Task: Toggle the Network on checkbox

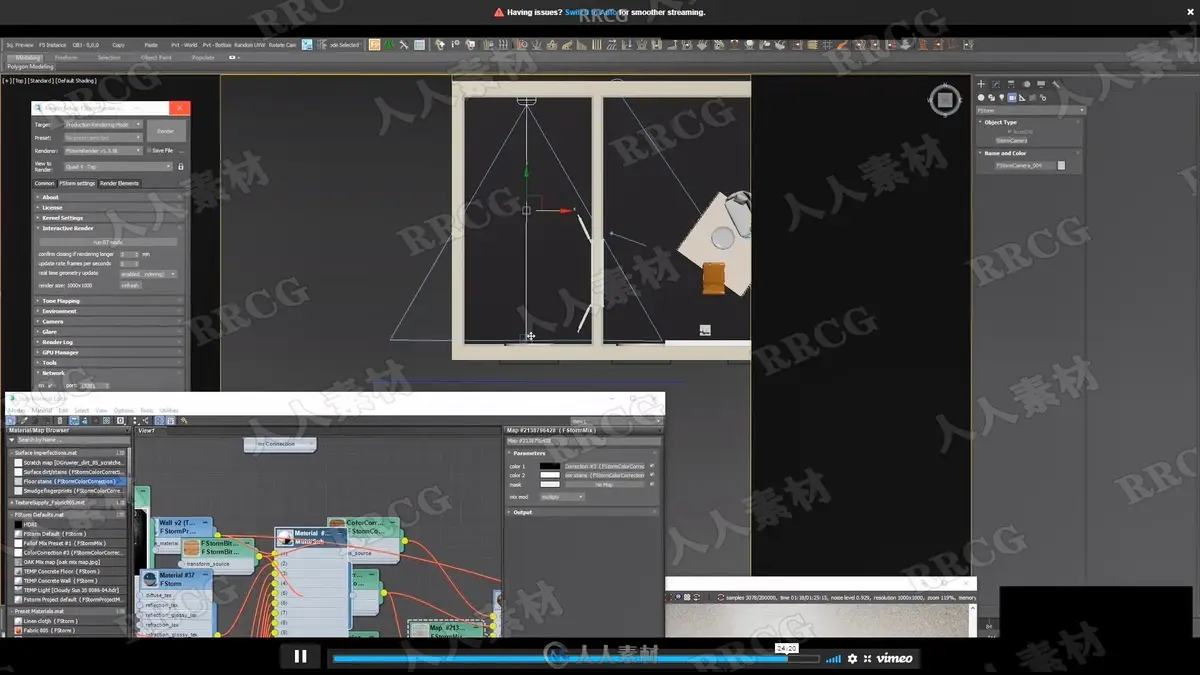Action: click(51, 385)
